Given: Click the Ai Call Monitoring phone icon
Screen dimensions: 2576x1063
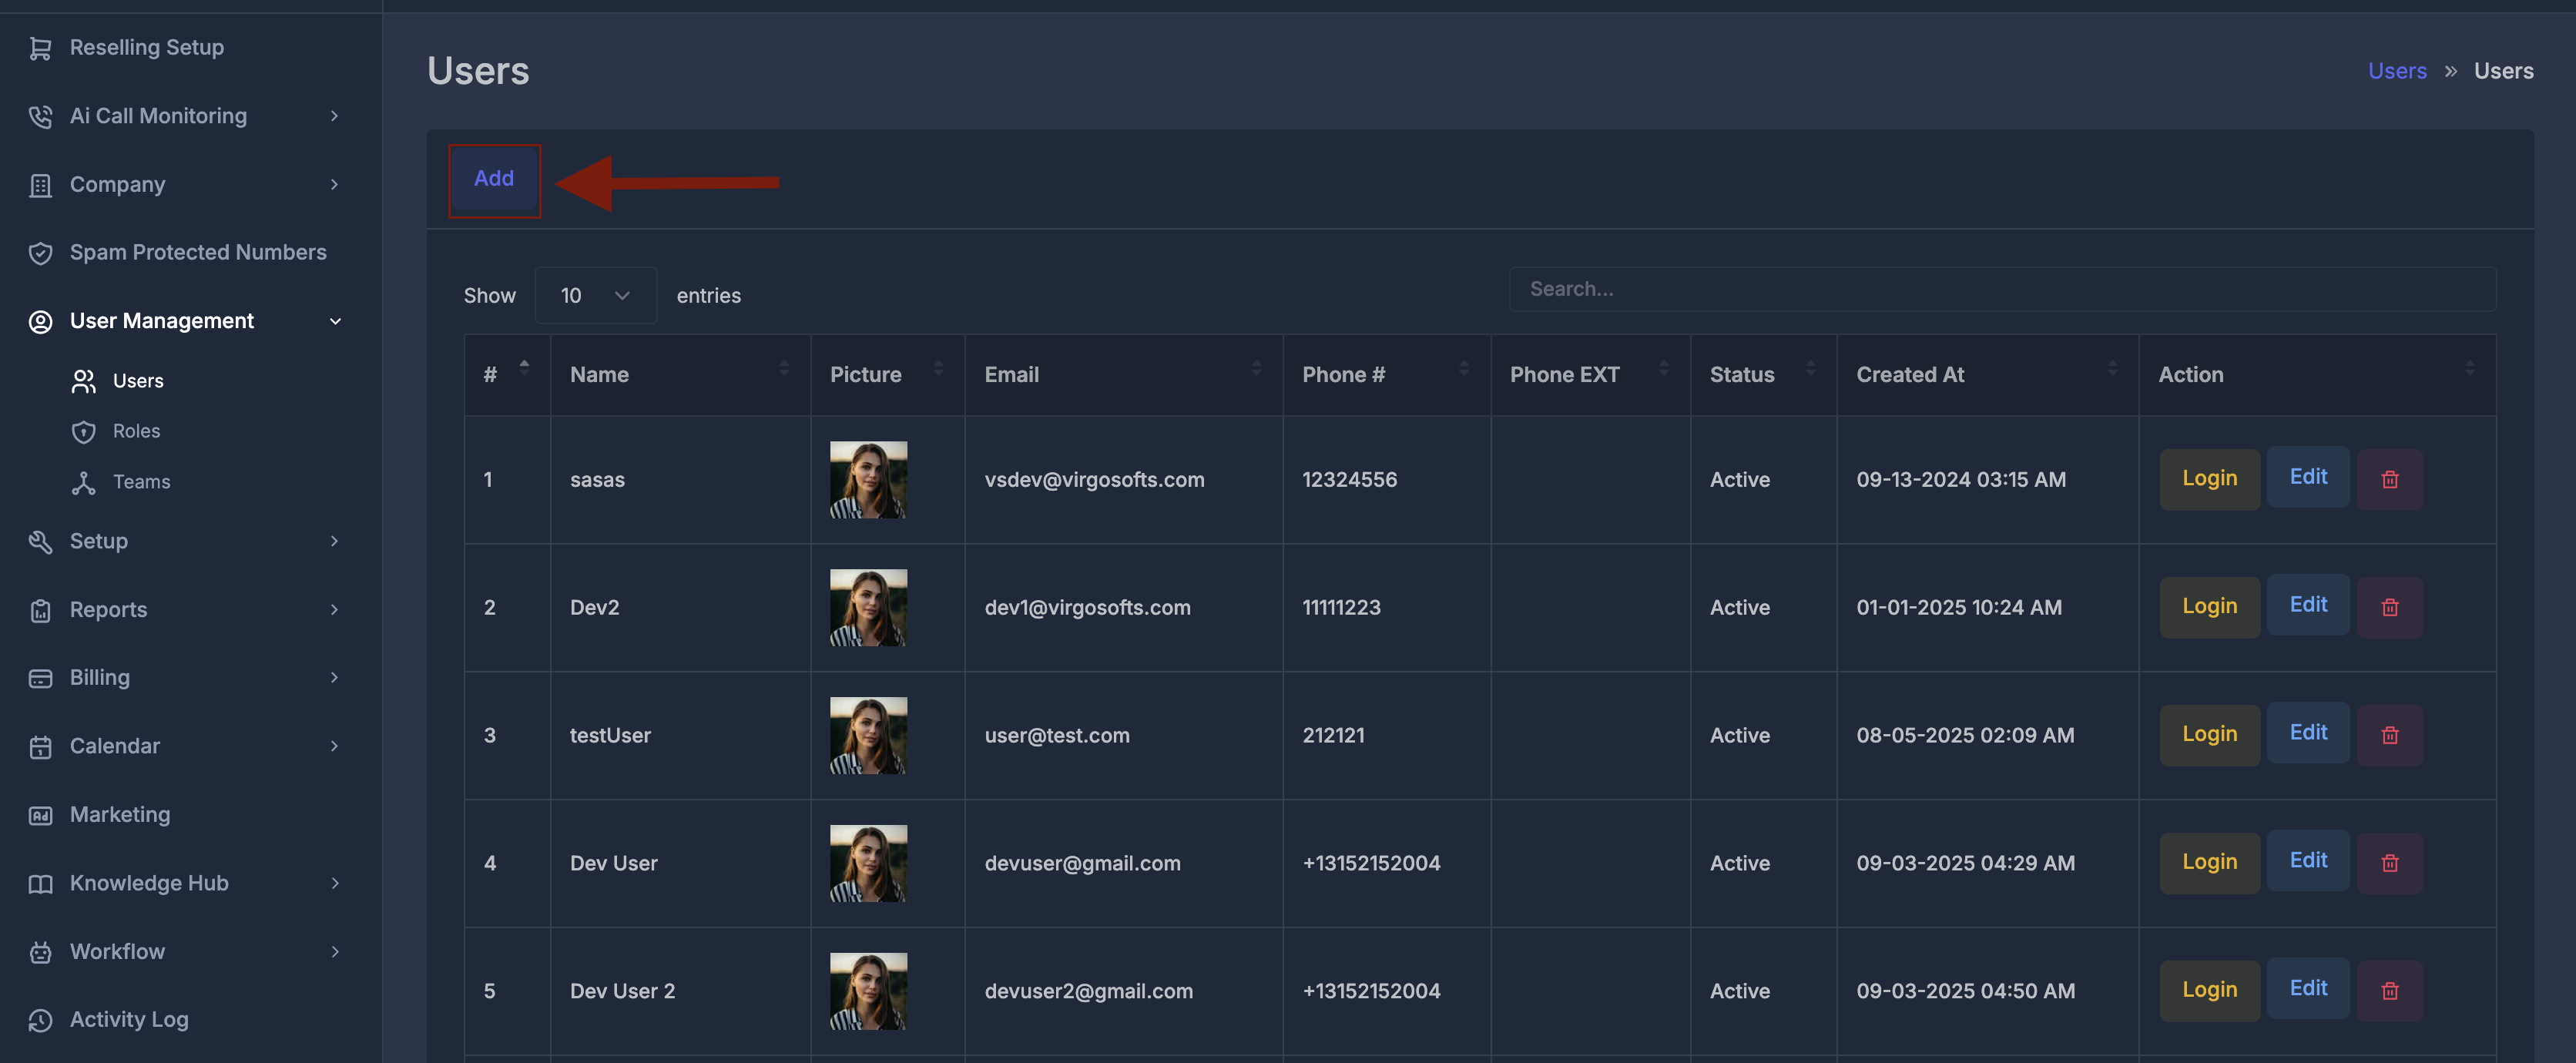Looking at the screenshot, I should coord(40,116).
